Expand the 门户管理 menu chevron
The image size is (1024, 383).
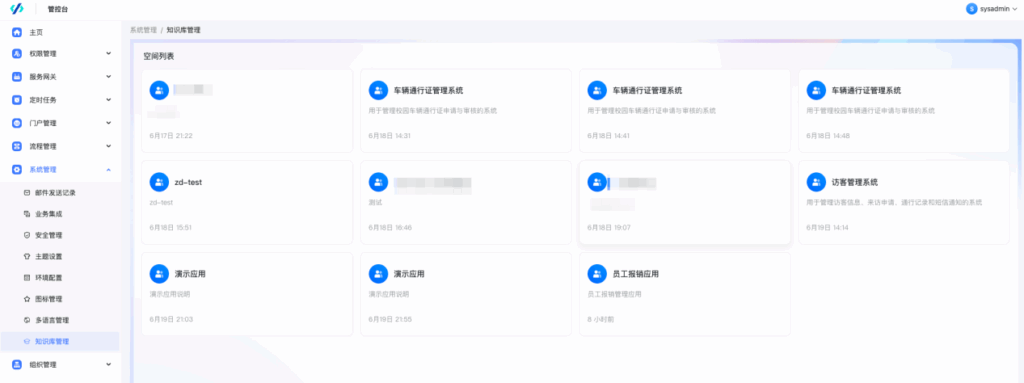coord(108,123)
